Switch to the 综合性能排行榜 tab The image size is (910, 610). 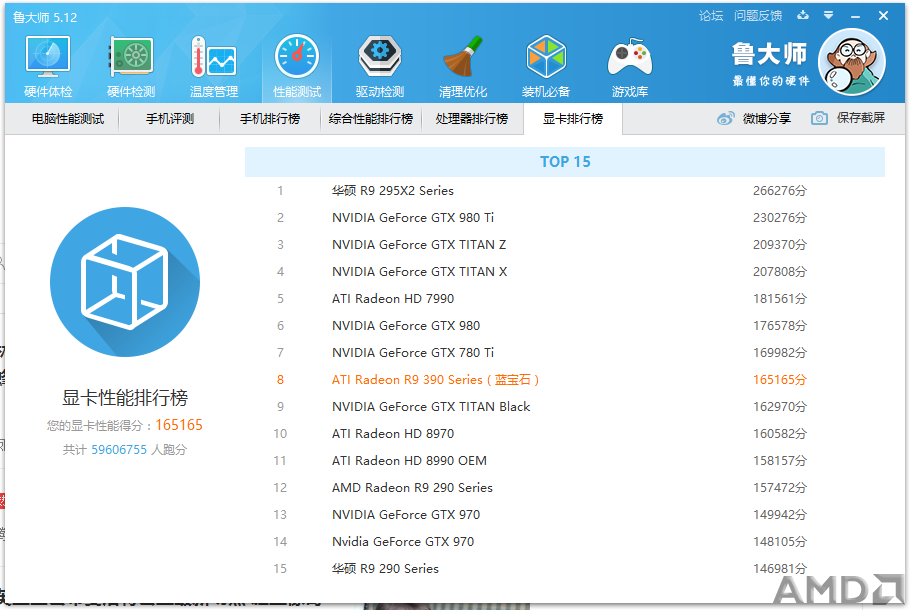click(371, 118)
